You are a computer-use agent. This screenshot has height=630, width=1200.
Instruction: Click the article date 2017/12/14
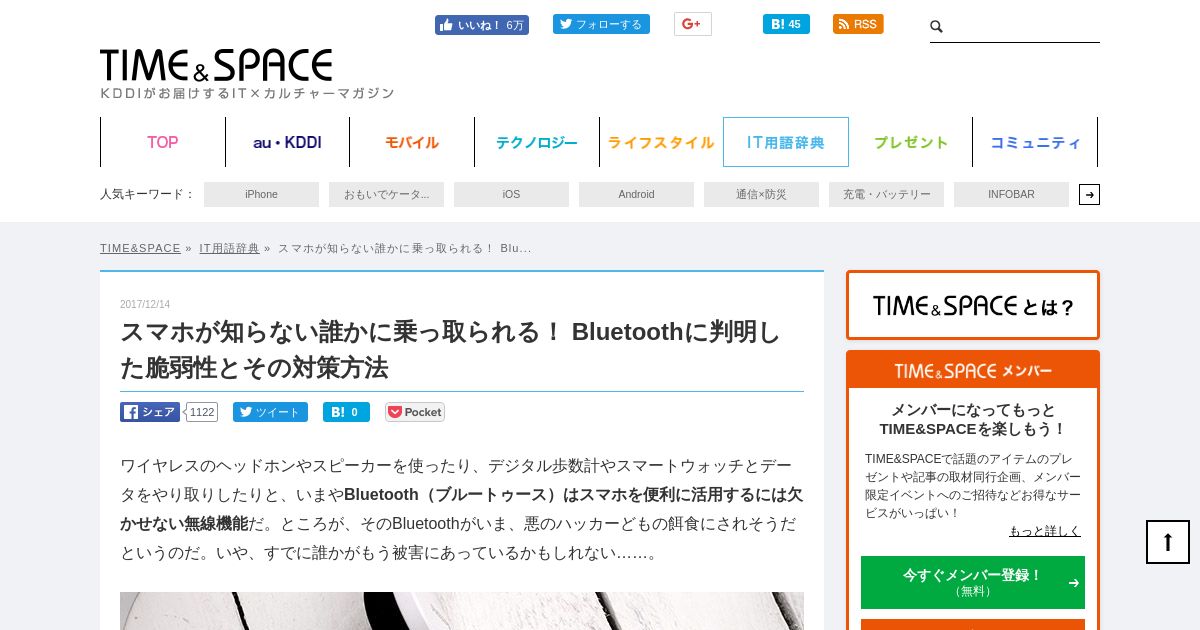(x=145, y=304)
